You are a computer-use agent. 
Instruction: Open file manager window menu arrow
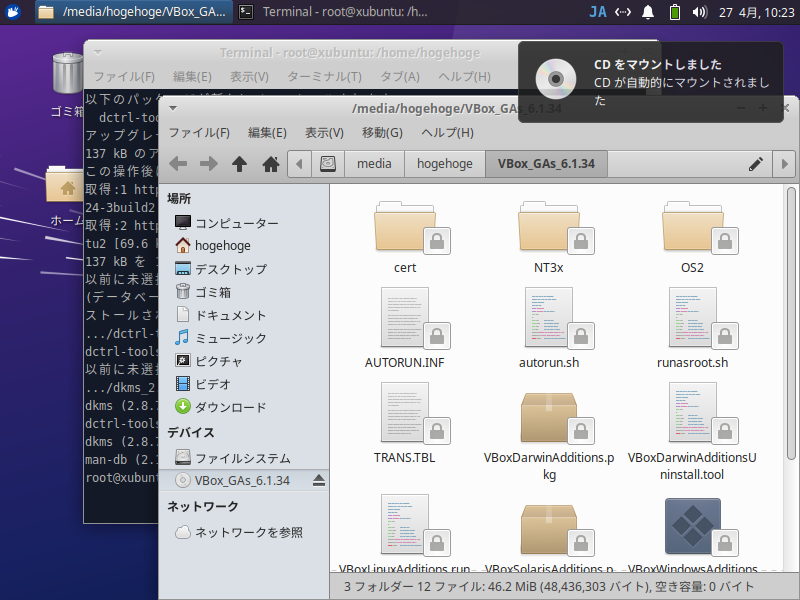pos(173,108)
